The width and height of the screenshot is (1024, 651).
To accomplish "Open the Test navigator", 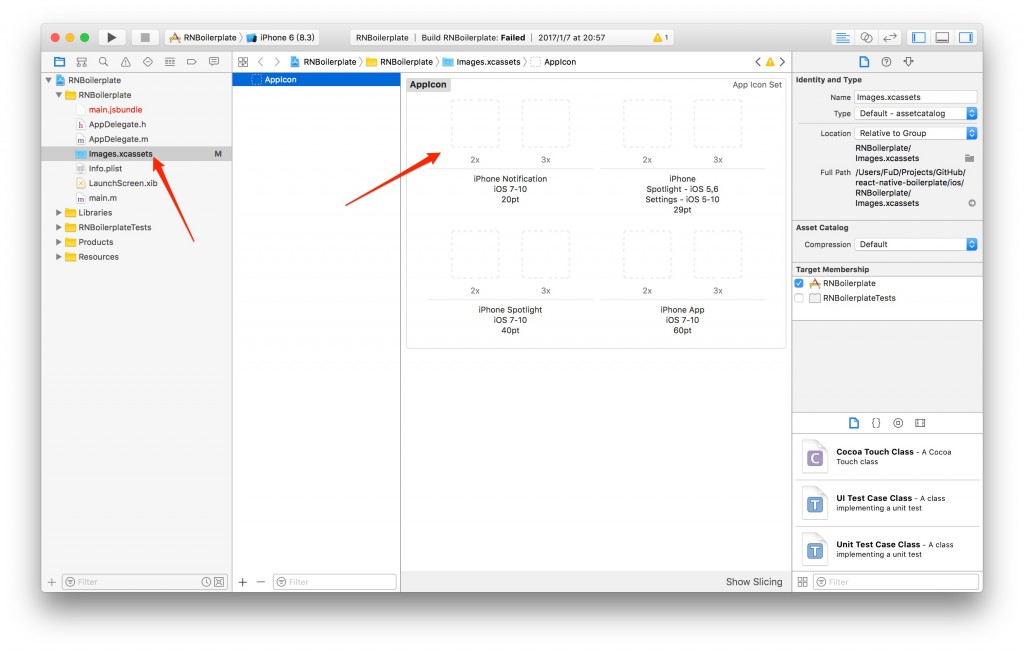I will click(x=148, y=61).
